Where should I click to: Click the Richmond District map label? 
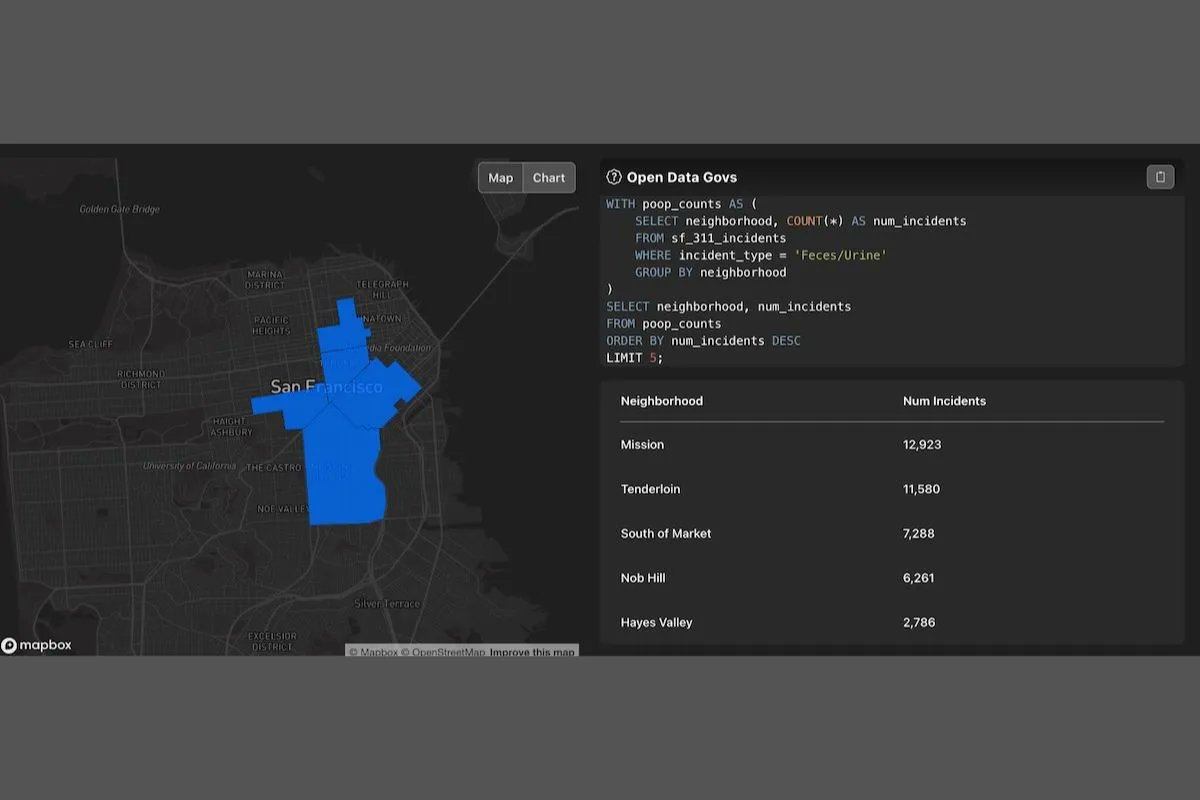141,379
